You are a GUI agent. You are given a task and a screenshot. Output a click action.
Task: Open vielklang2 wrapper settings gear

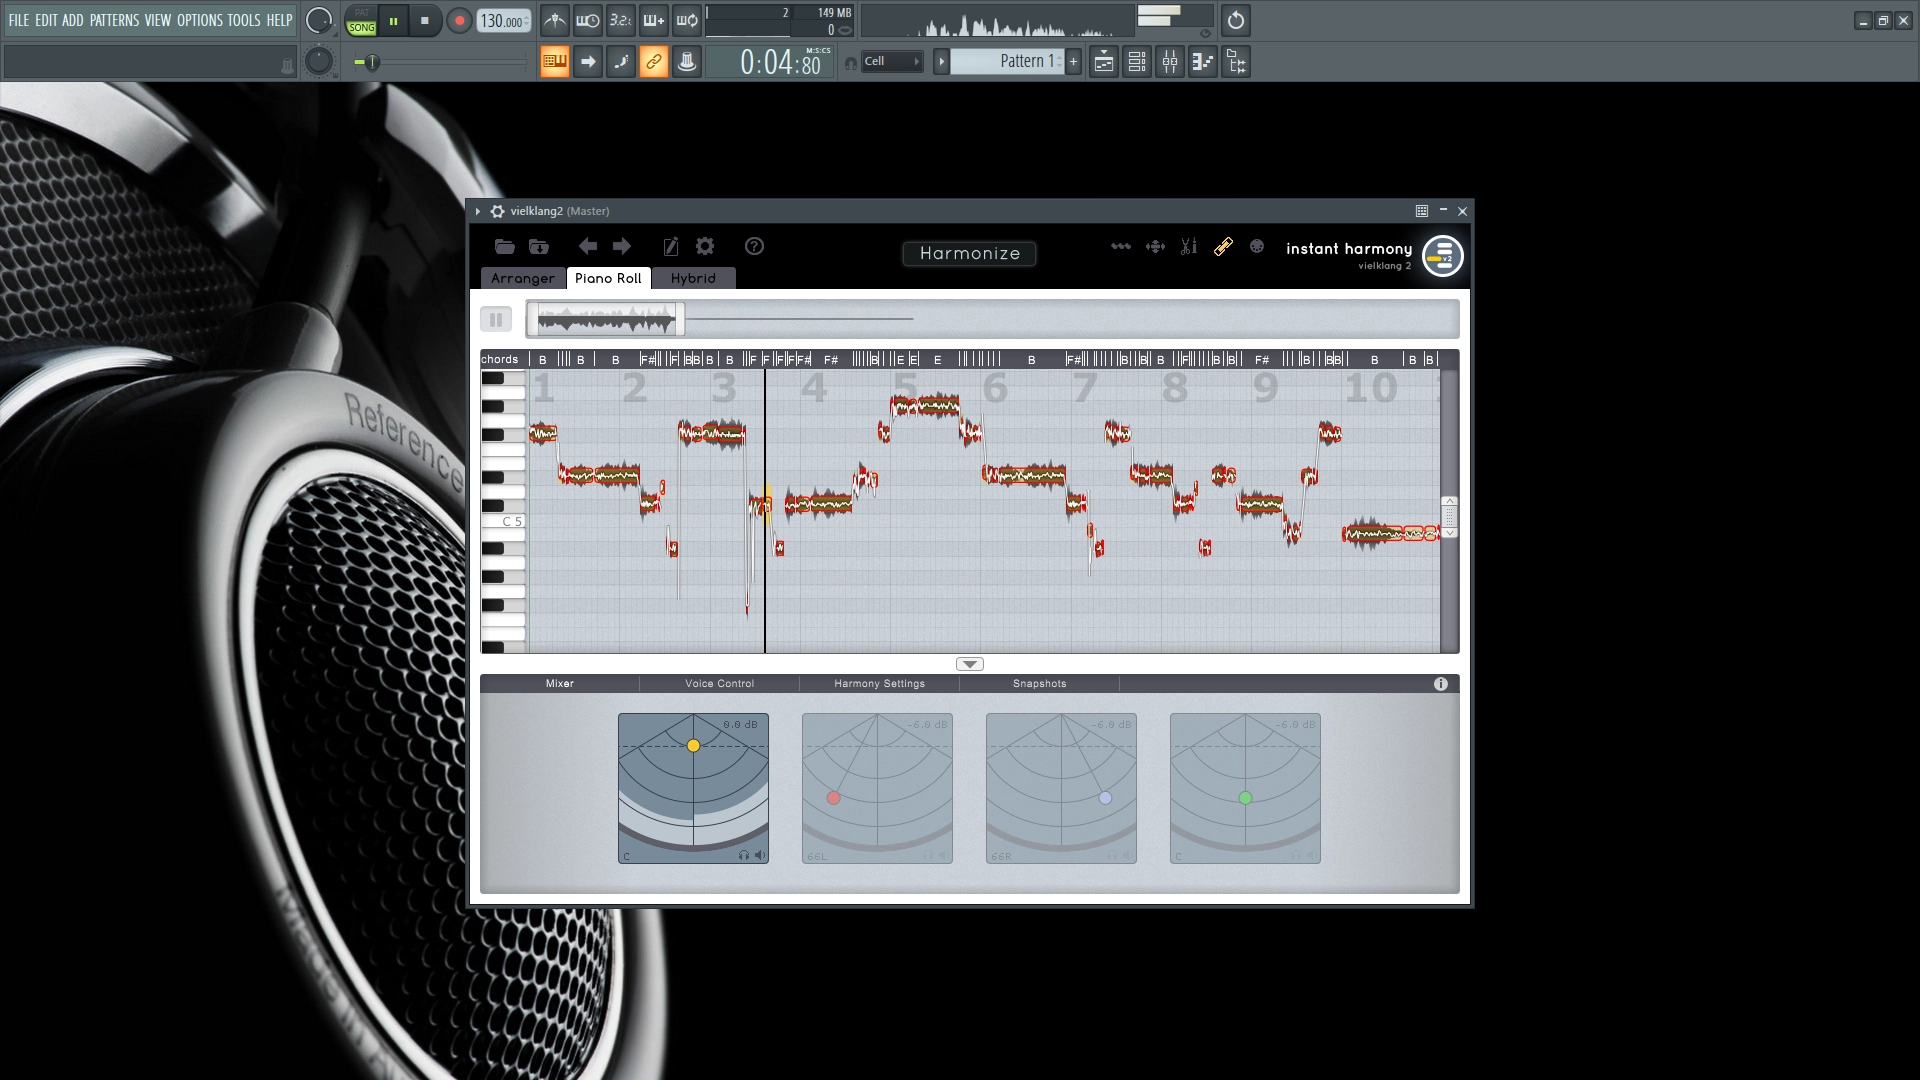click(x=497, y=211)
